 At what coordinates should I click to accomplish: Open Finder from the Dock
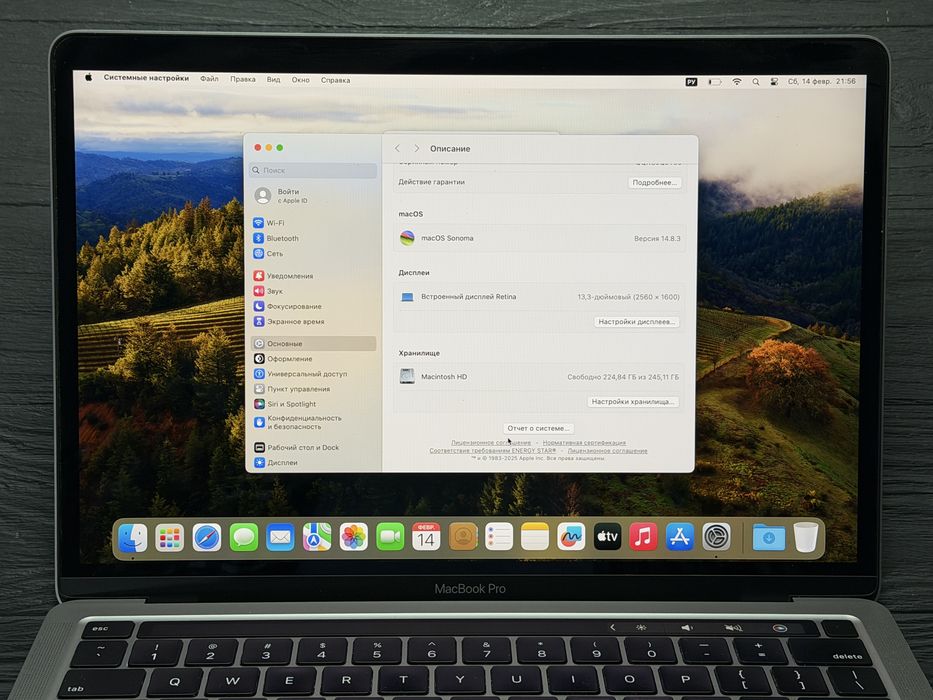(133, 538)
